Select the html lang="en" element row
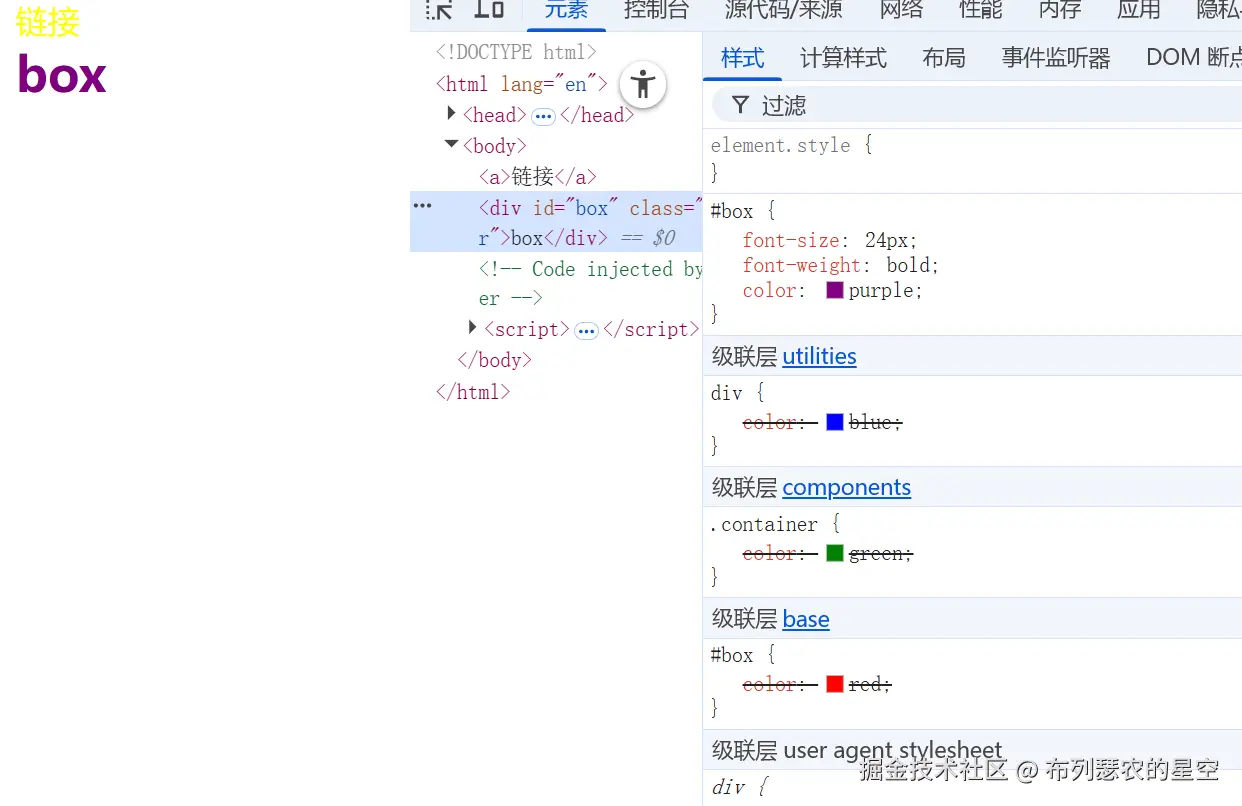The image size is (1242, 806). [521, 84]
